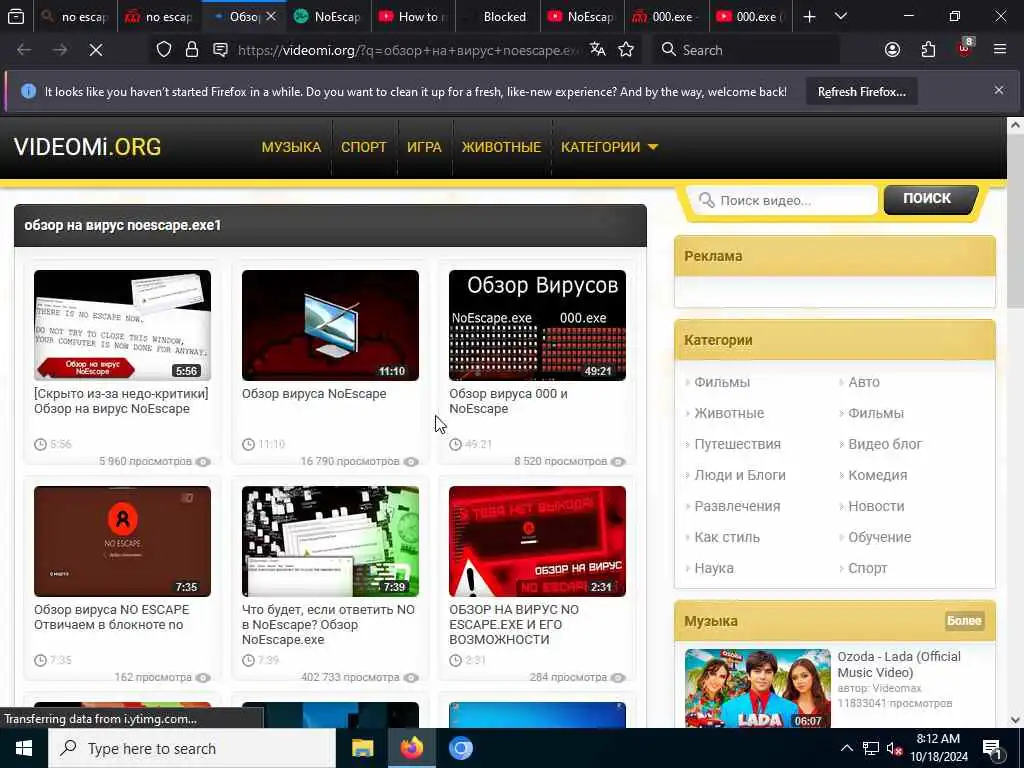The image size is (1024, 768).
Task: Click the translate page icon
Action: coord(598,50)
